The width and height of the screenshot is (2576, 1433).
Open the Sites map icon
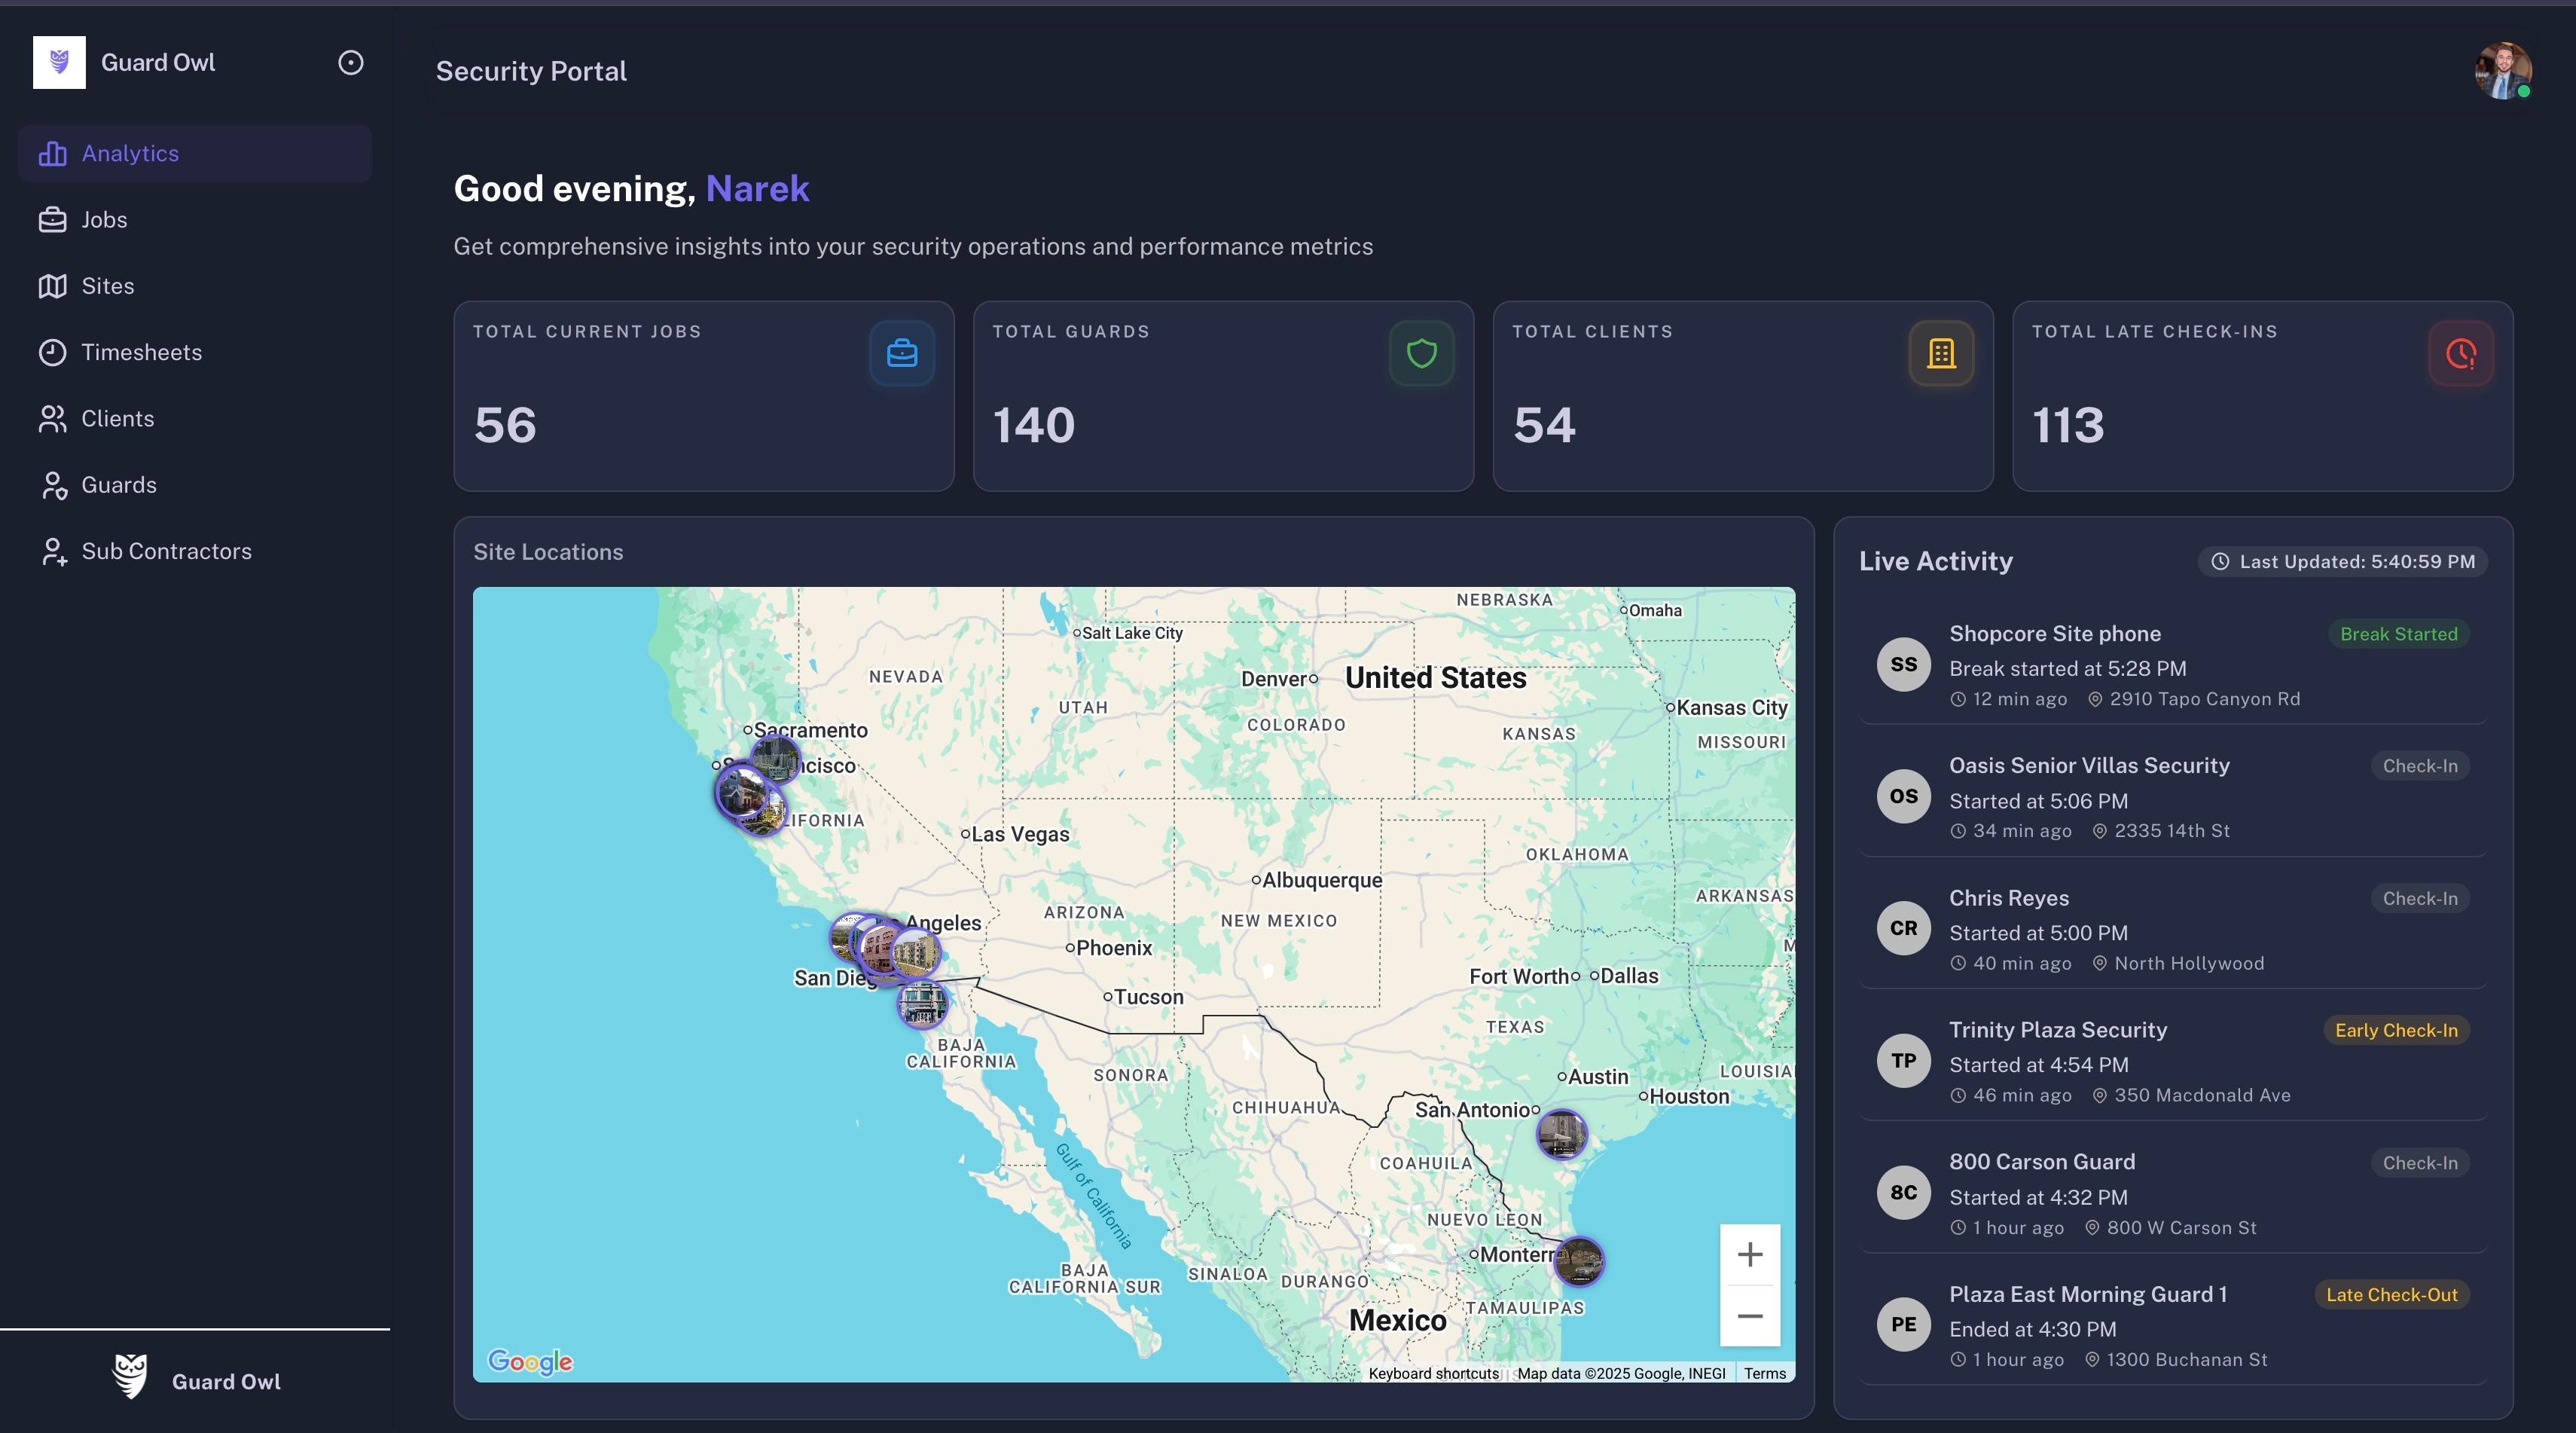click(53, 286)
